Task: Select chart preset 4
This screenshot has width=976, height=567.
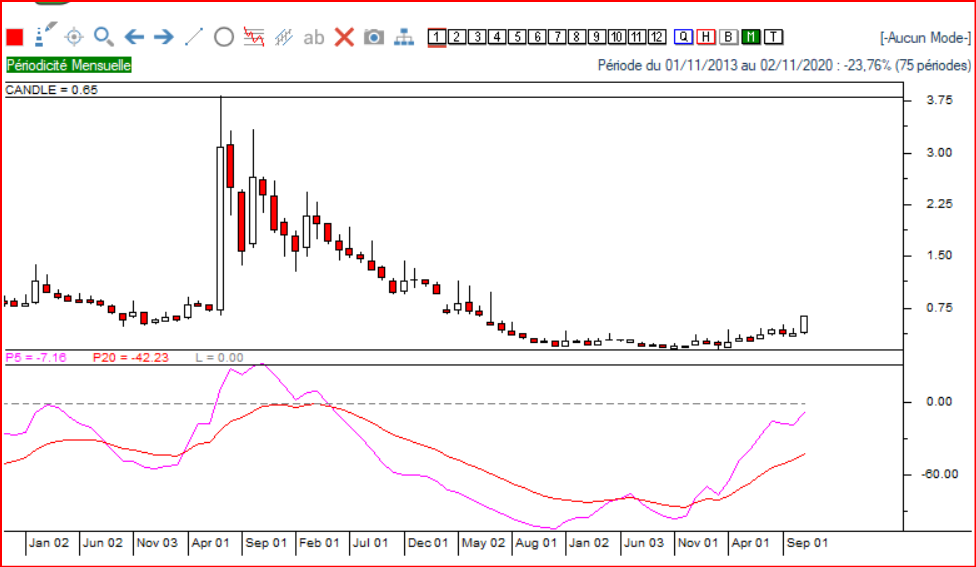Action: 497,37
